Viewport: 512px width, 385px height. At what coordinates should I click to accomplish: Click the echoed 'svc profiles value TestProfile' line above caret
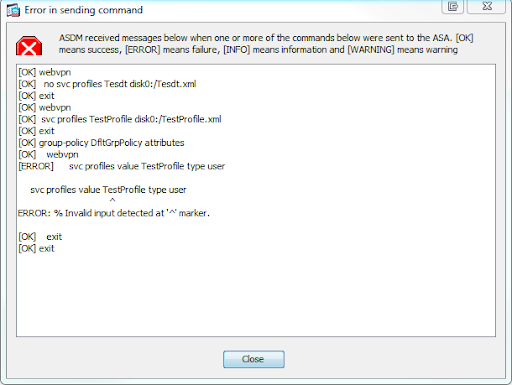pos(108,190)
